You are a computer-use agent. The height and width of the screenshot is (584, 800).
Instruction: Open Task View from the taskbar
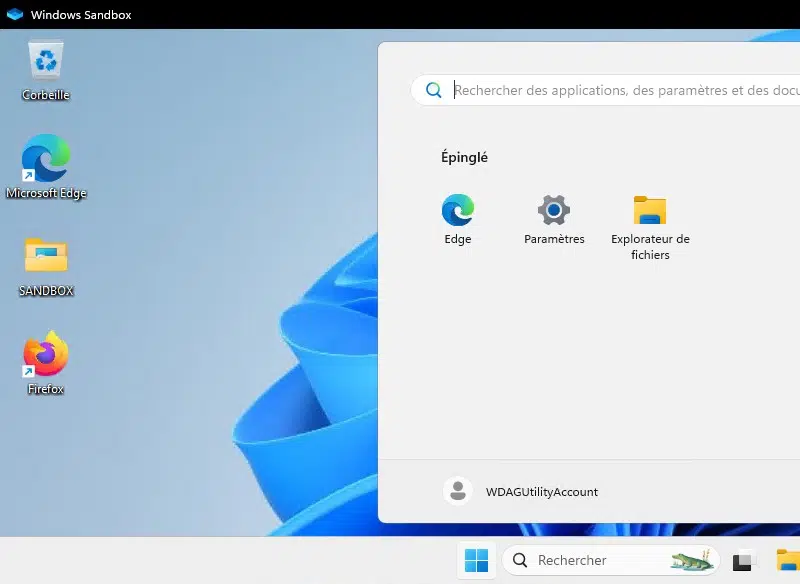tap(743, 561)
